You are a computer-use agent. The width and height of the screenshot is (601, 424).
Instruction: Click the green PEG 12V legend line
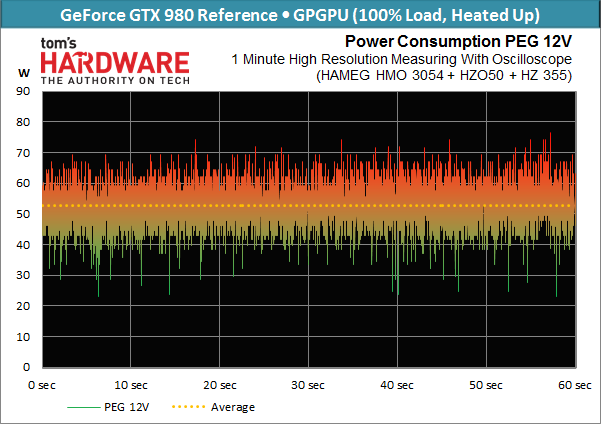point(84,407)
